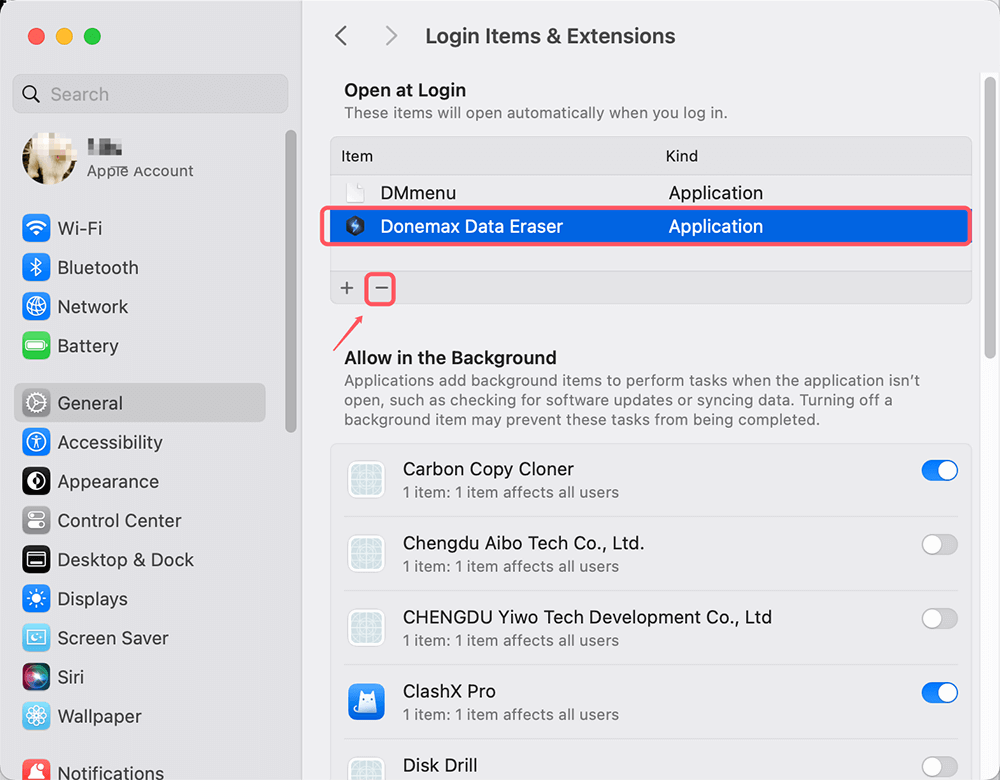Disable Carbon Copy Cloner background access

click(939, 470)
